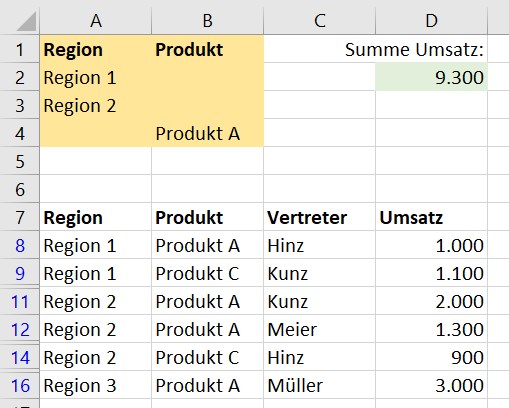Click the Umsatz value 3.000

431,385
